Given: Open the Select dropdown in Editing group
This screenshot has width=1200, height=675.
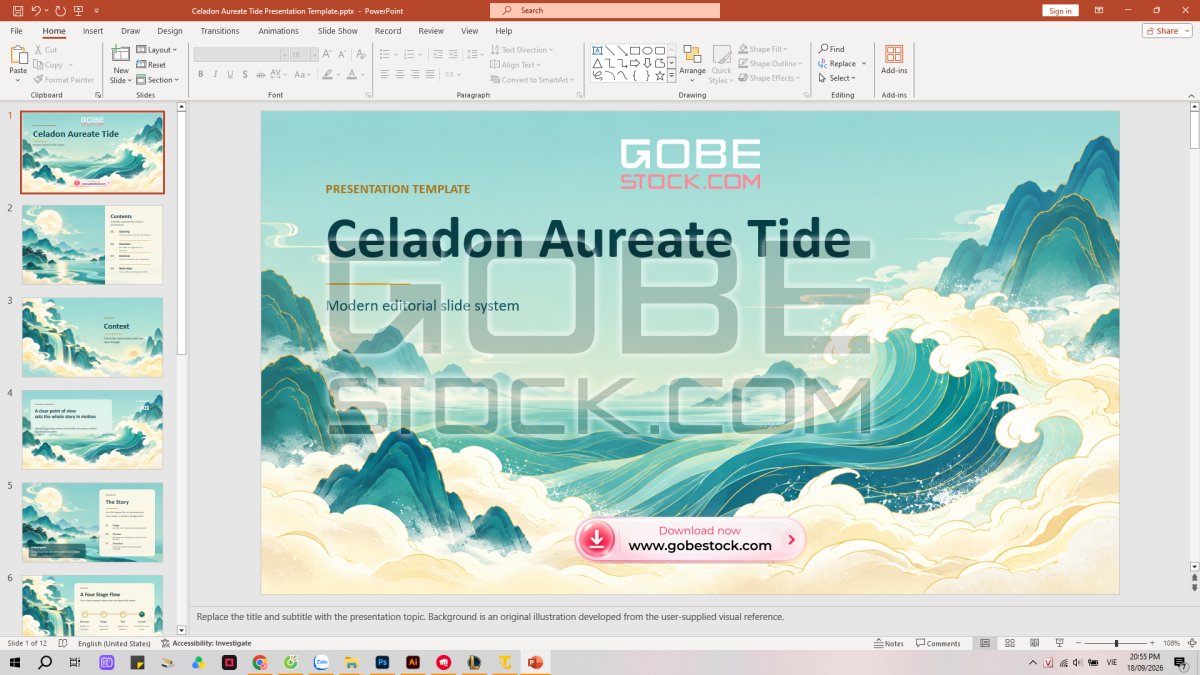Looking at the screenshot, I should pos(835,78).
